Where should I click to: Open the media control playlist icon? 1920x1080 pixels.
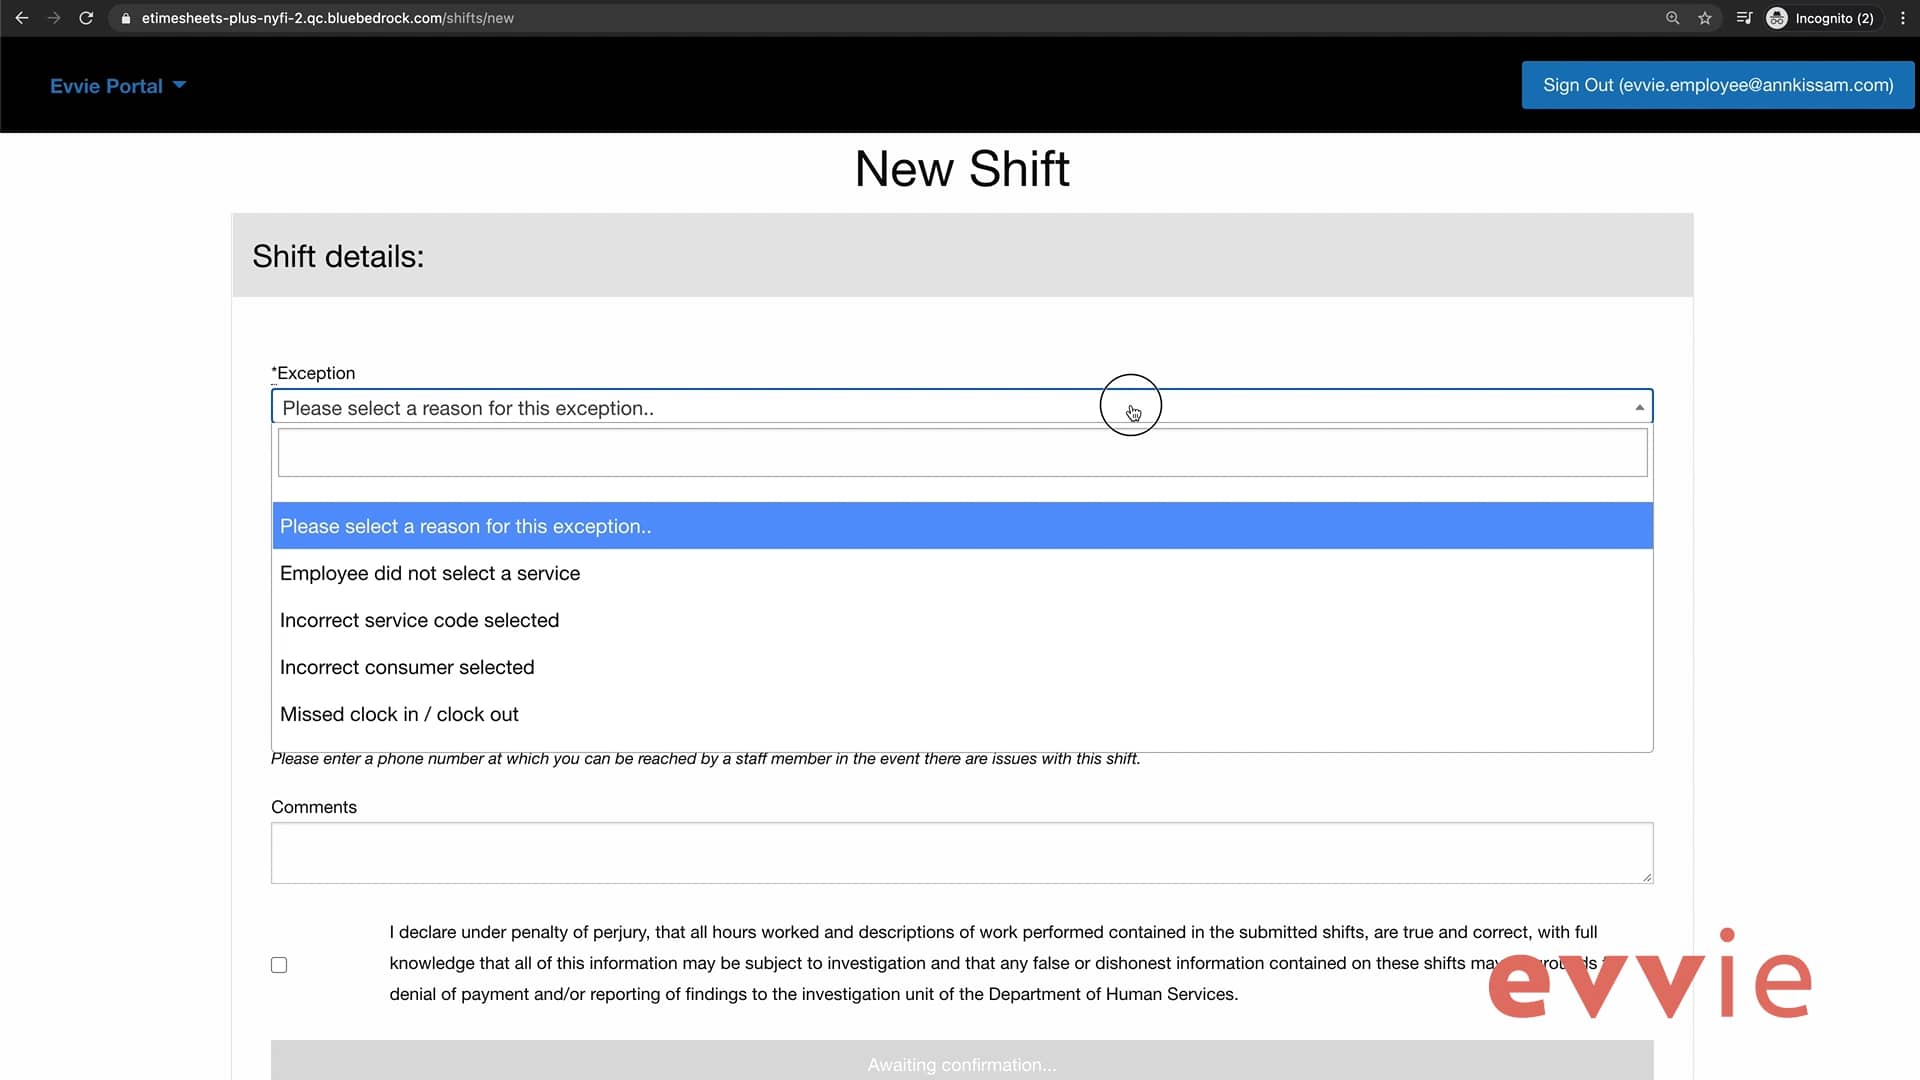point(1744,18)
